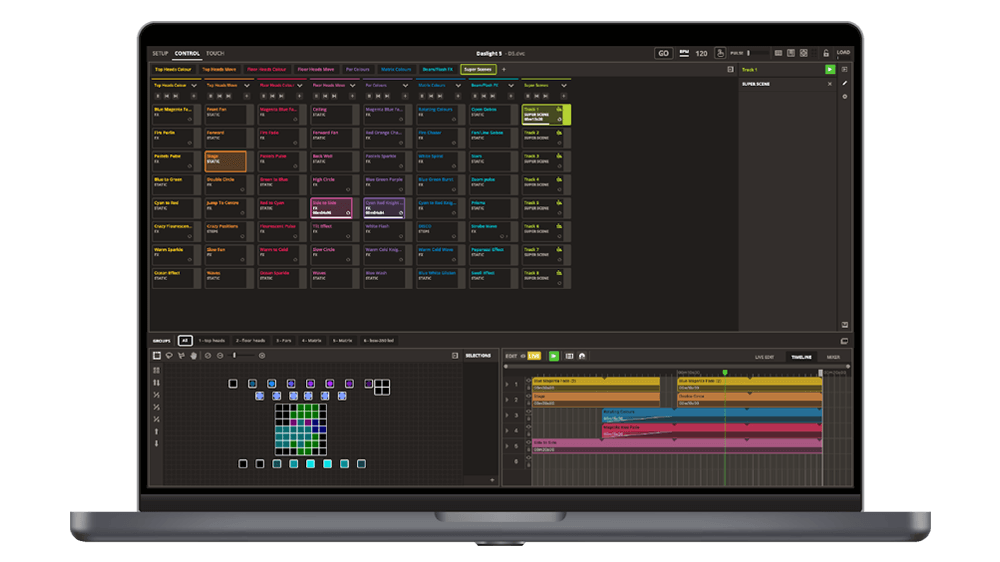Click the lasso selection tool icon
This screenshot has width=1000, height=562.
169,355
